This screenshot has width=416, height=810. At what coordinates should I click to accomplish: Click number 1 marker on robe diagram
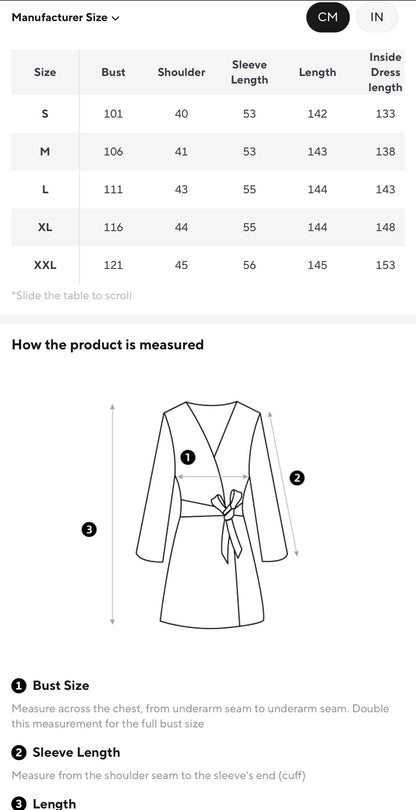coord(188,457)
